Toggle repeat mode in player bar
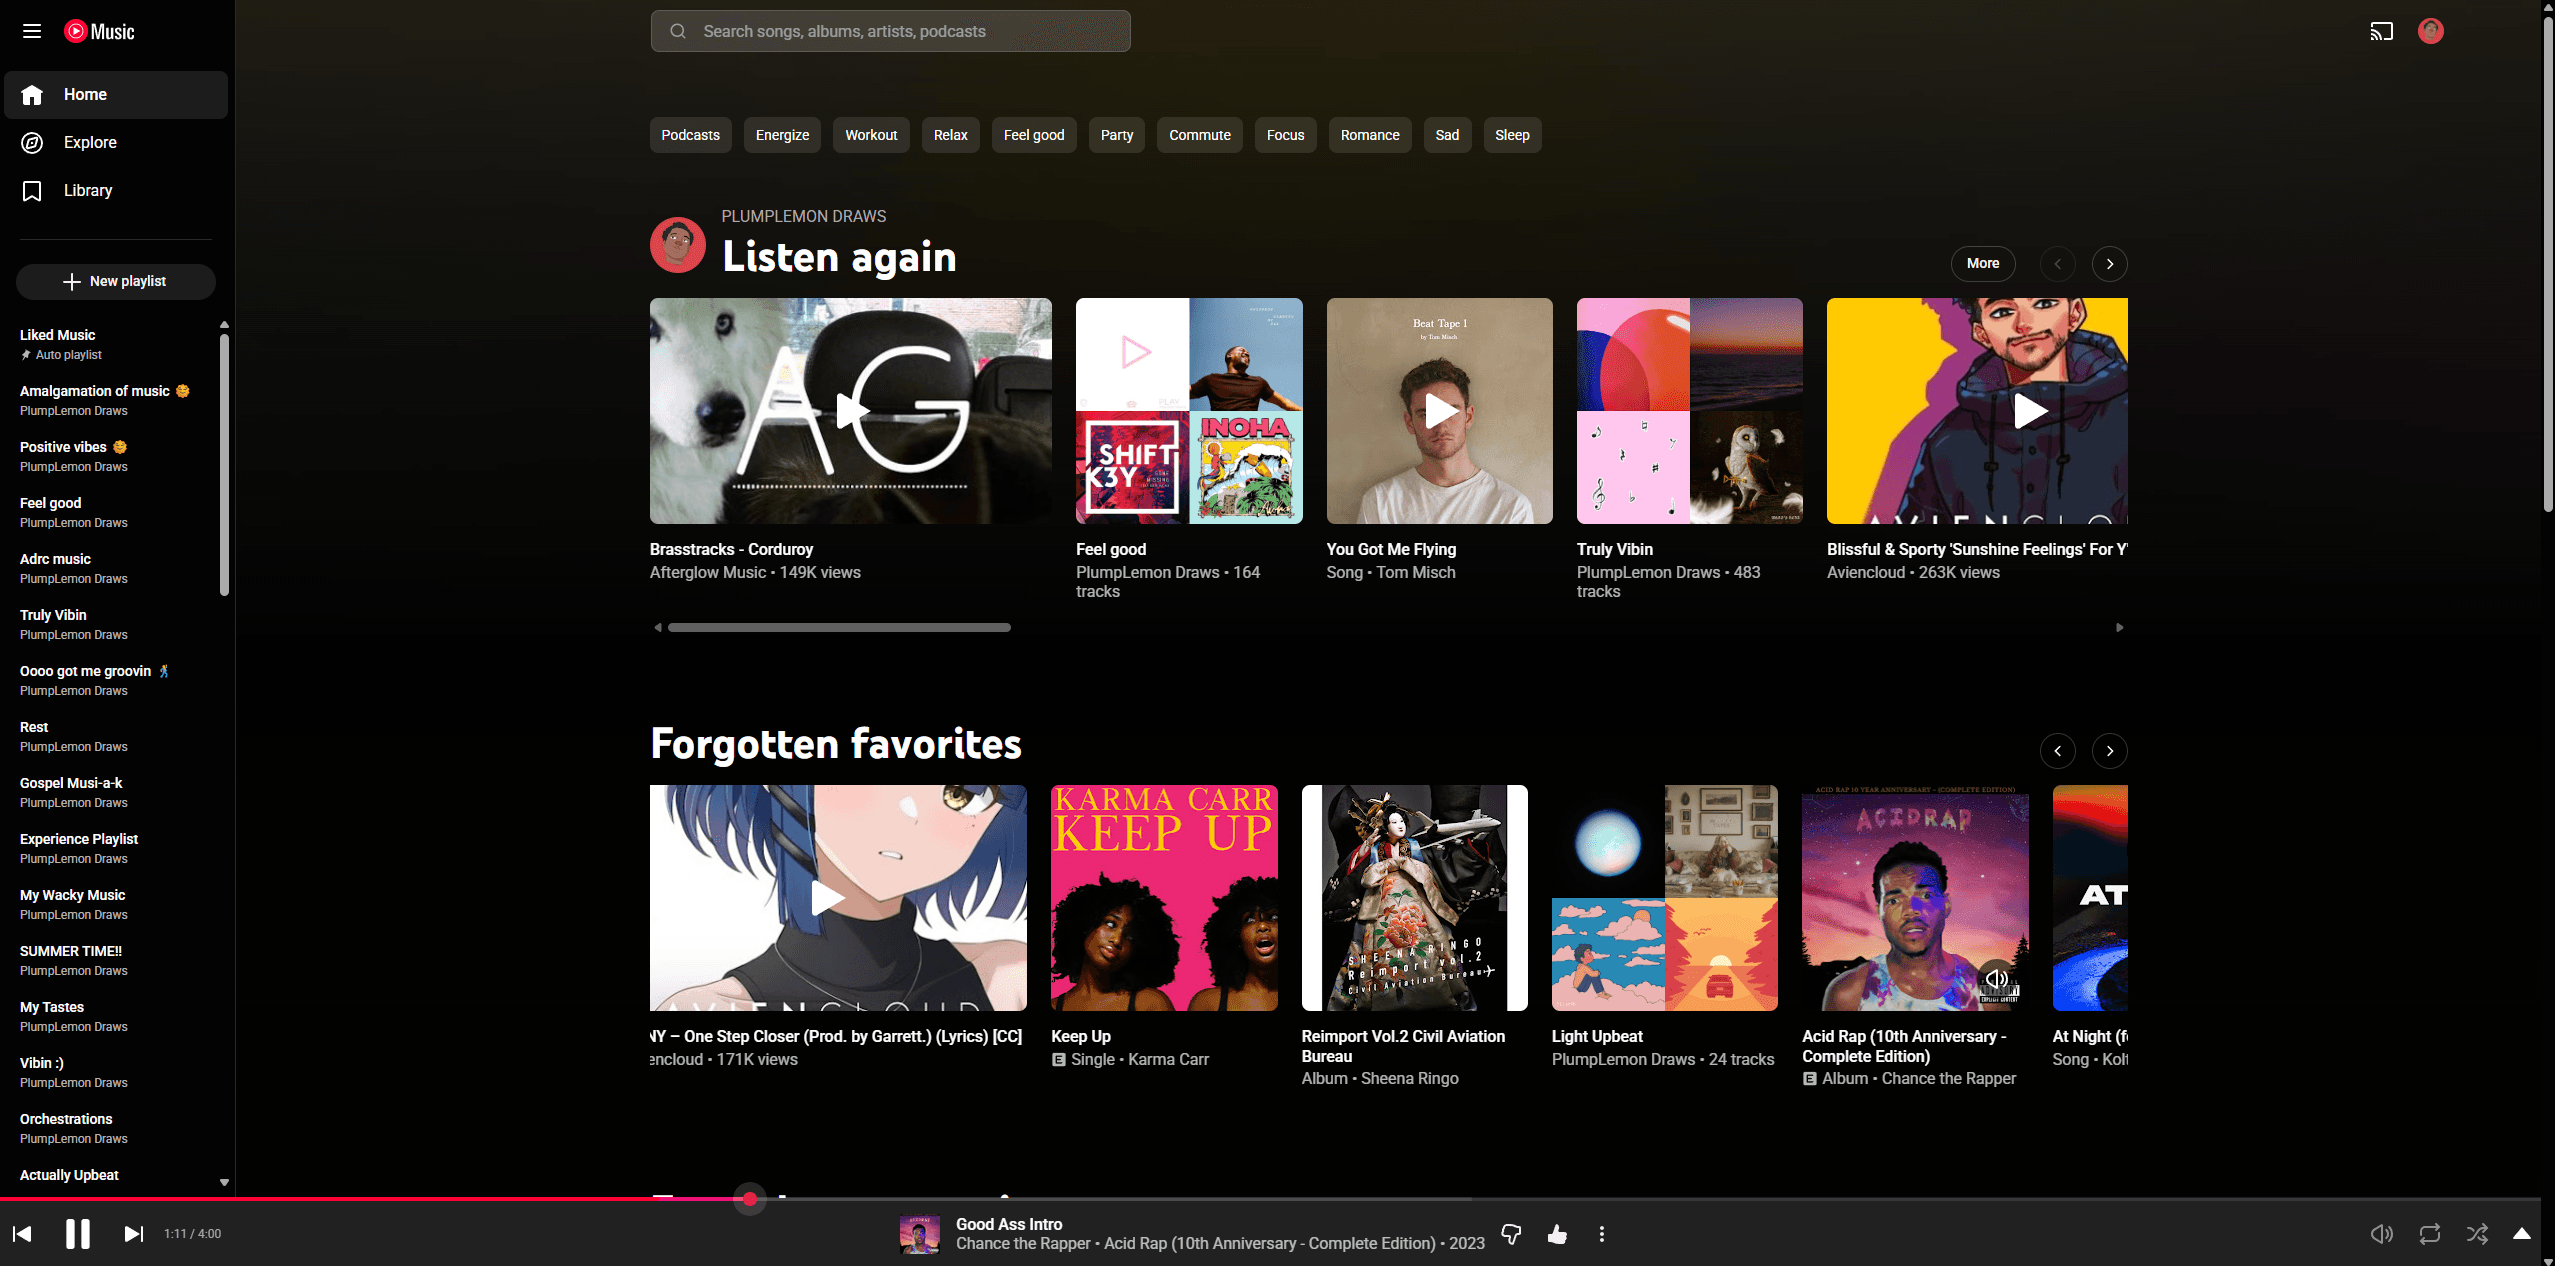The height and width of the screenshot is (1266, 2555). [2429, 1234]
